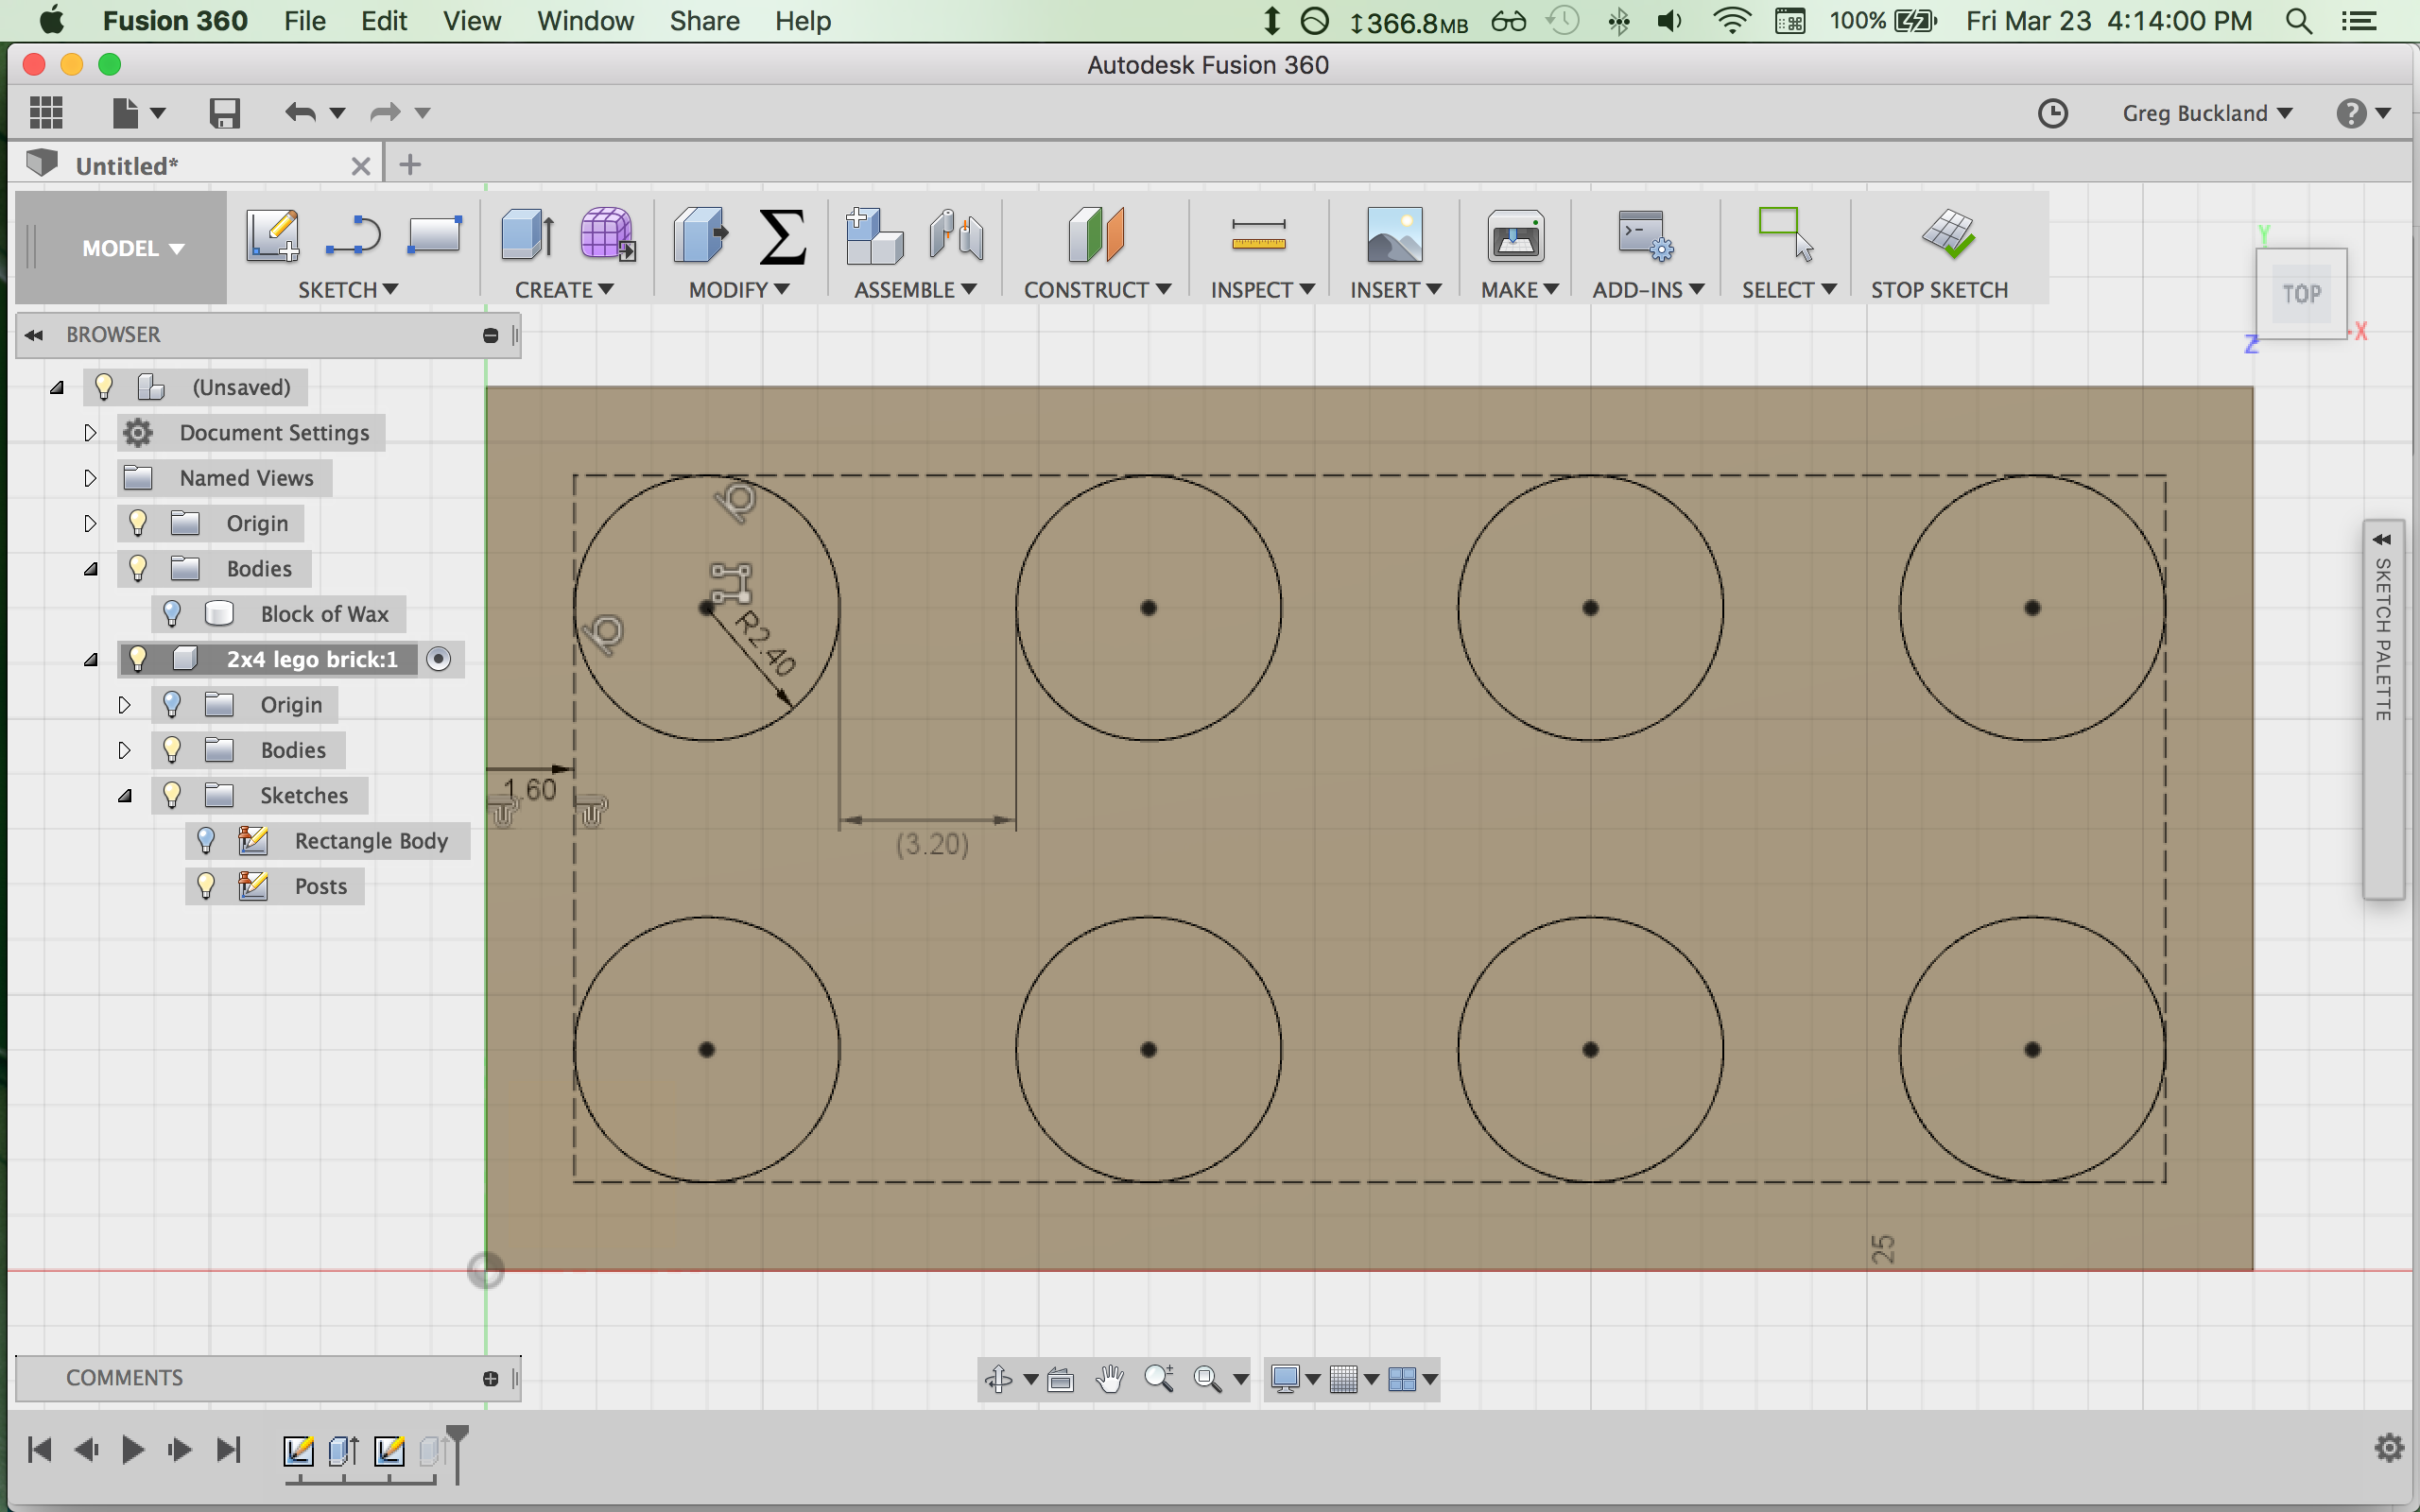Click activate radio button on 2x4 lego brick:1
Viewport: 2420px width, 1512px height.
(x=438, y=659)
